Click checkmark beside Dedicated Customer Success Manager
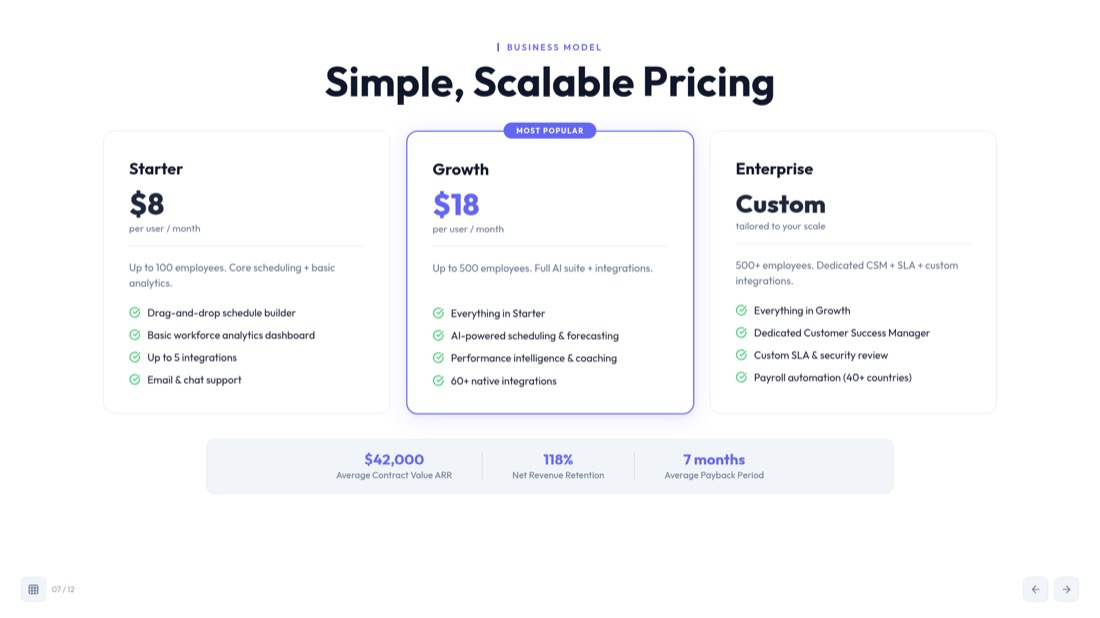 pos(742,332)
